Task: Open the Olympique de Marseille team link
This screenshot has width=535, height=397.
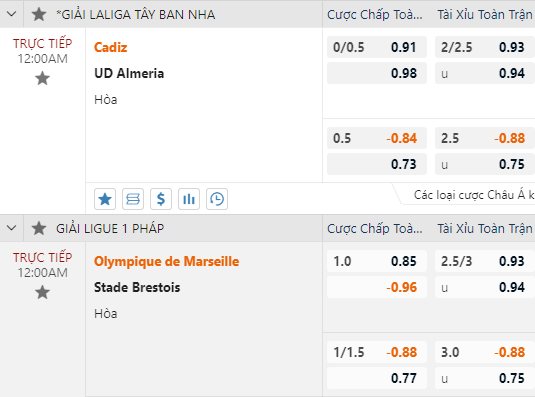Action: click(167, 261)
